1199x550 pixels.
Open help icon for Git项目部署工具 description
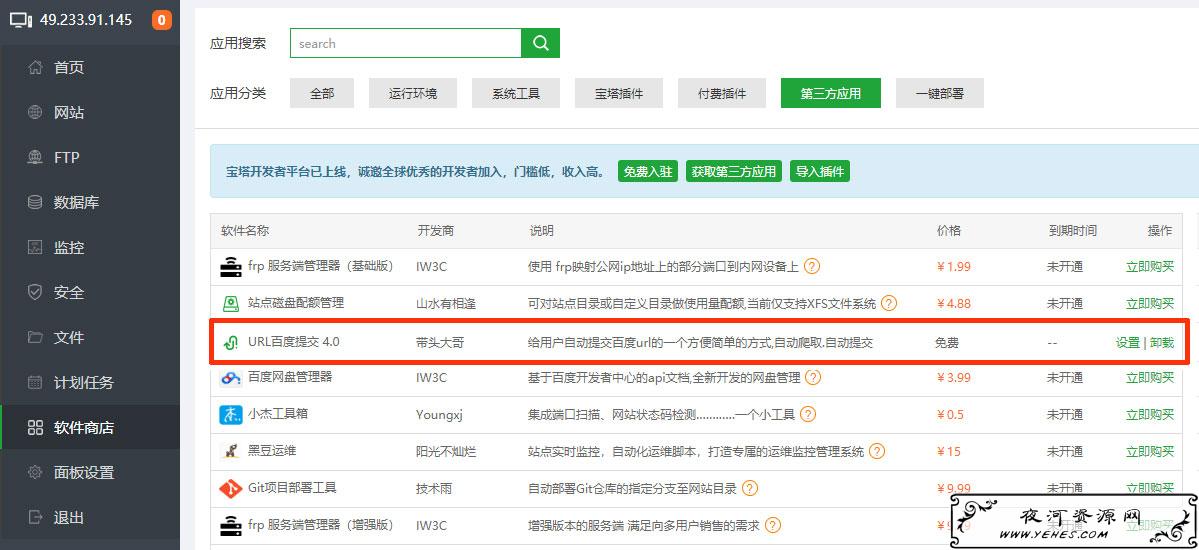pyautogui.click(x=750, y=488)
